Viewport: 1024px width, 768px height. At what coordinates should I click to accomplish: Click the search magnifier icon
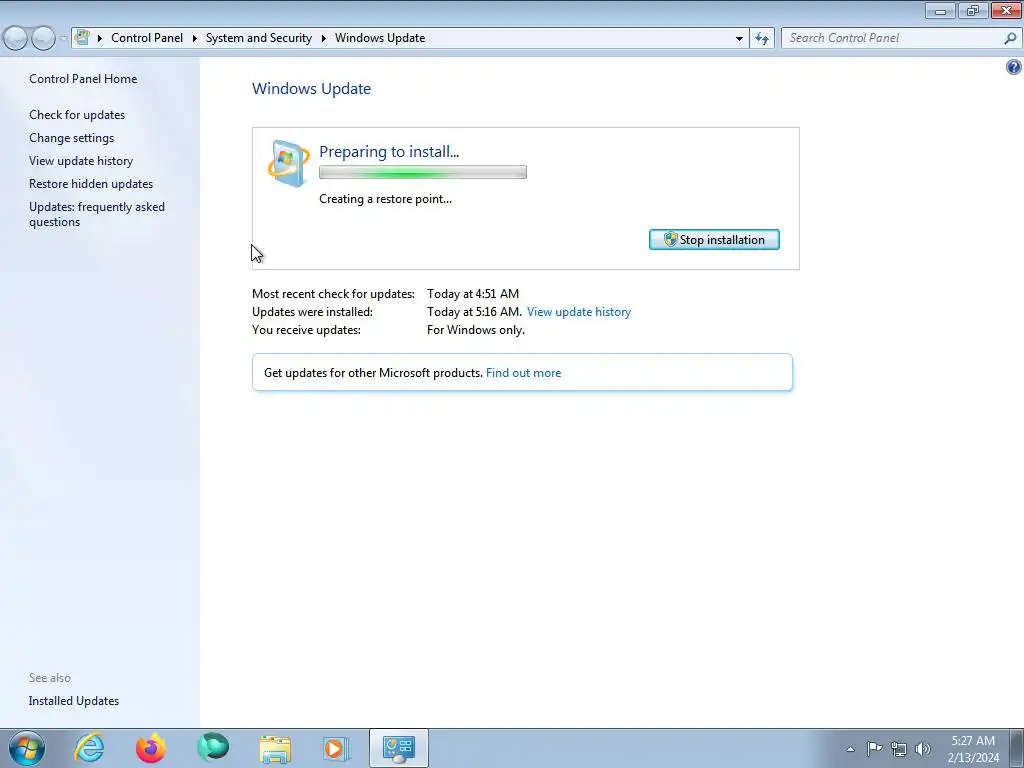pyautogui.click(x=1010, y=39)
